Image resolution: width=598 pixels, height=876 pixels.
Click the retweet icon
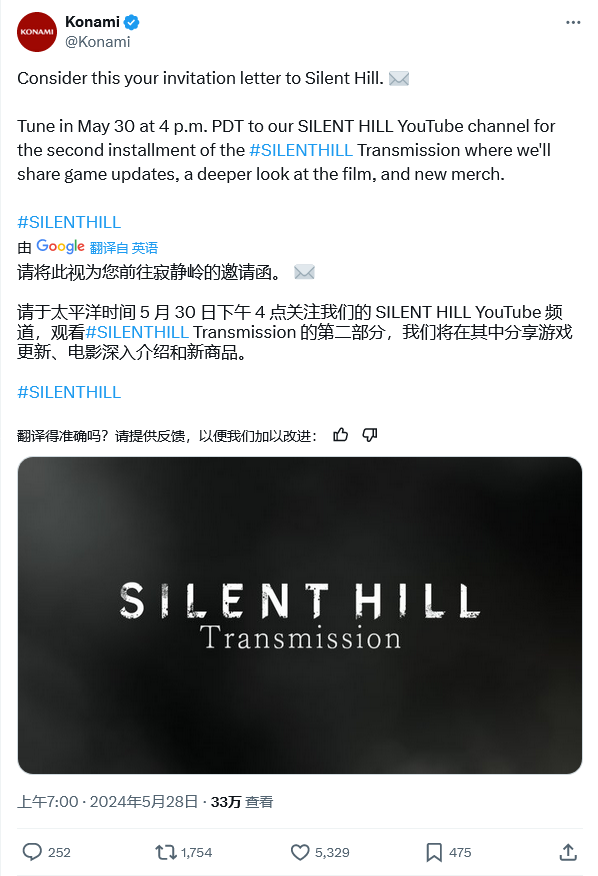[165, 852]
